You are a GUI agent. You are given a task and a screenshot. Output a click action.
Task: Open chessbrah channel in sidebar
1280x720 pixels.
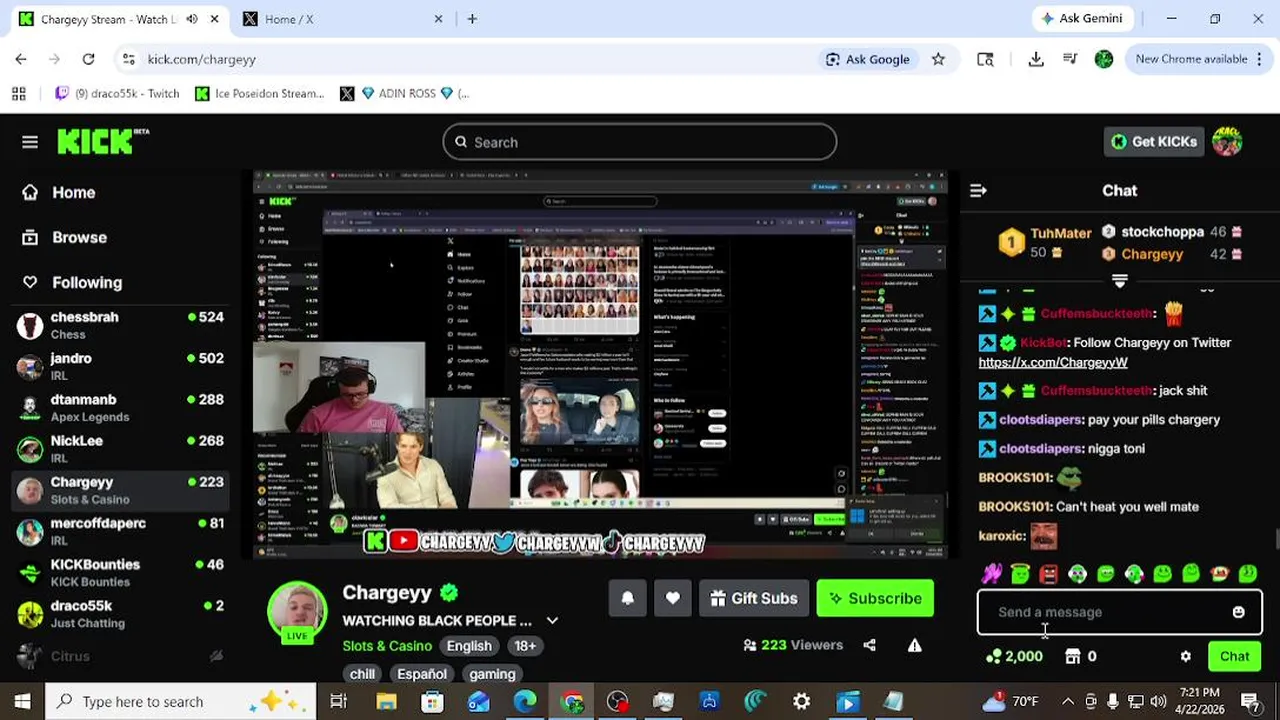click(120, 325)
